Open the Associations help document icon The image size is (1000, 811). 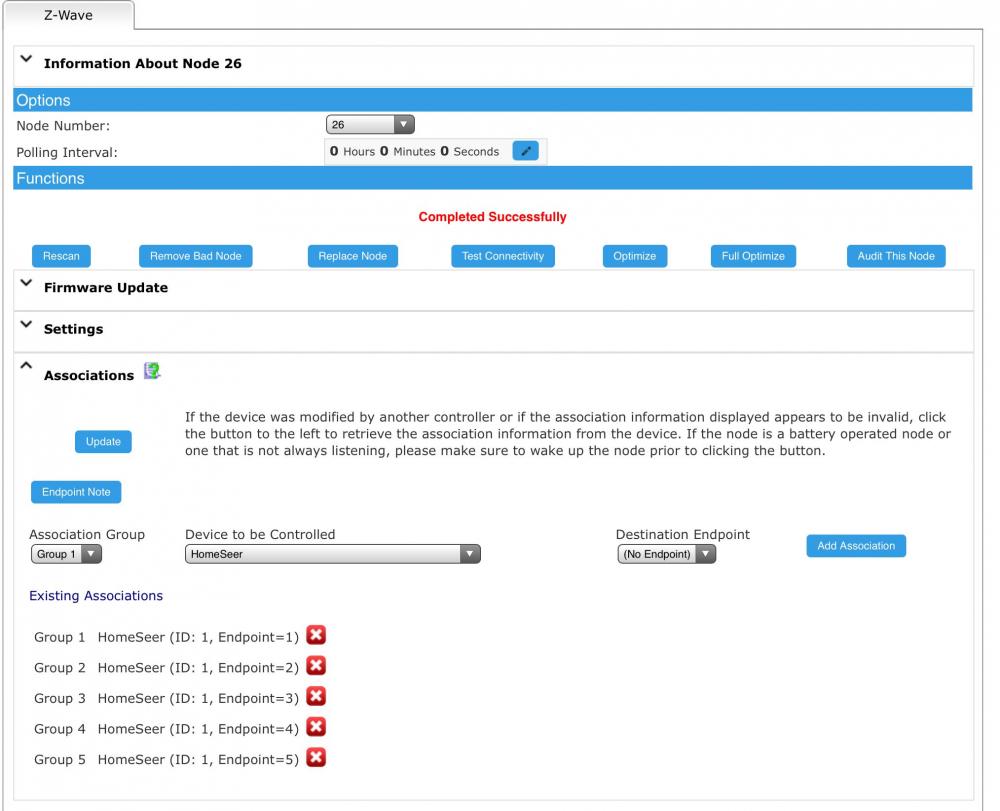pos(152,372)
